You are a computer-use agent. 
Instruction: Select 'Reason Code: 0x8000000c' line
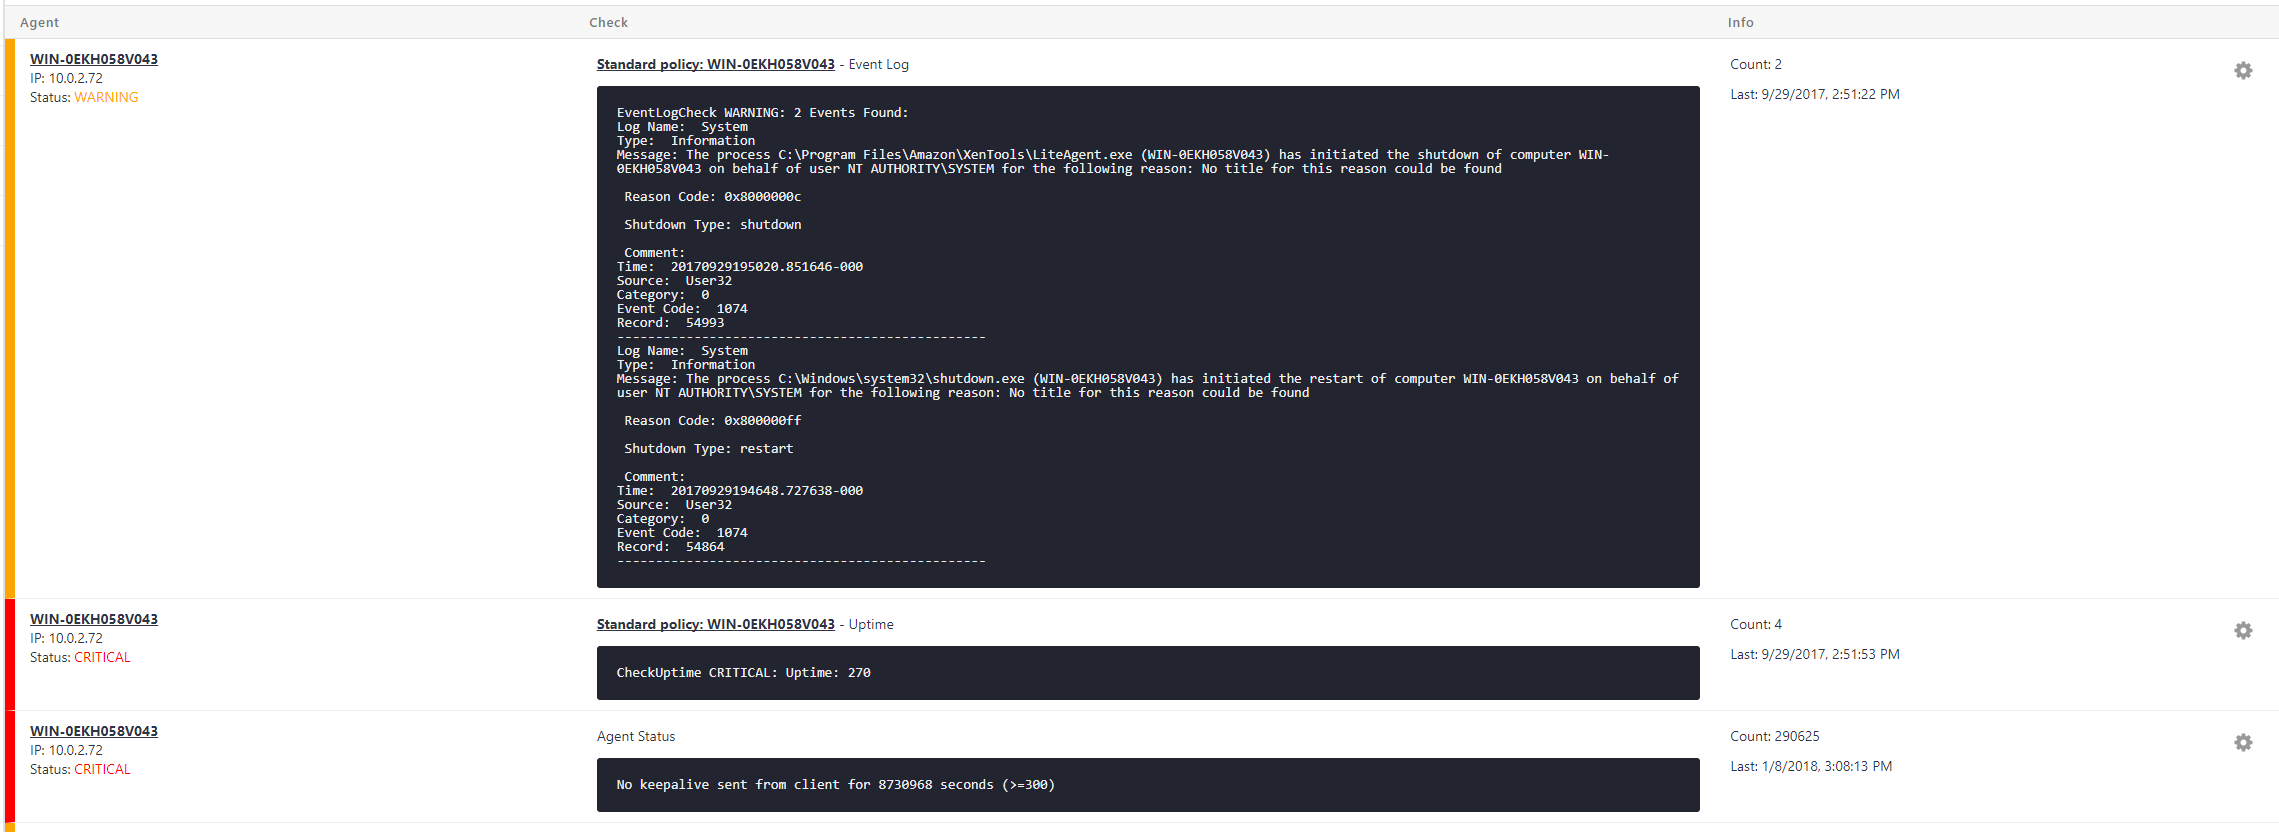pyautogui.click(x=713, y=197)
